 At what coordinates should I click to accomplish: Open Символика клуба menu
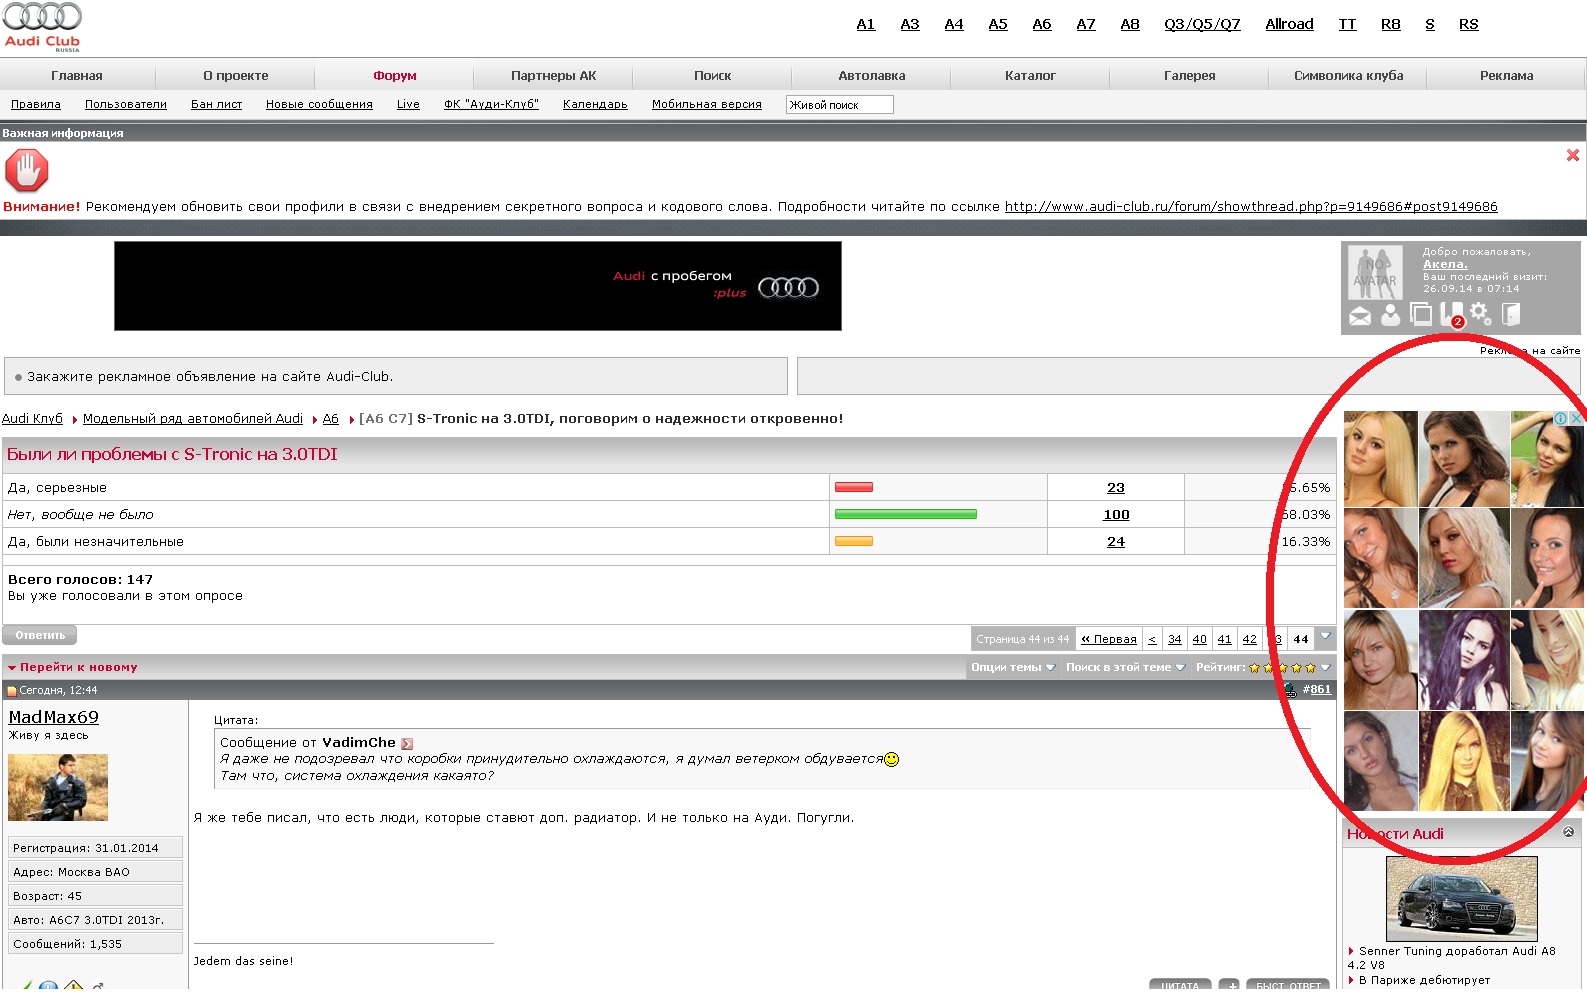pos(1349,75)
